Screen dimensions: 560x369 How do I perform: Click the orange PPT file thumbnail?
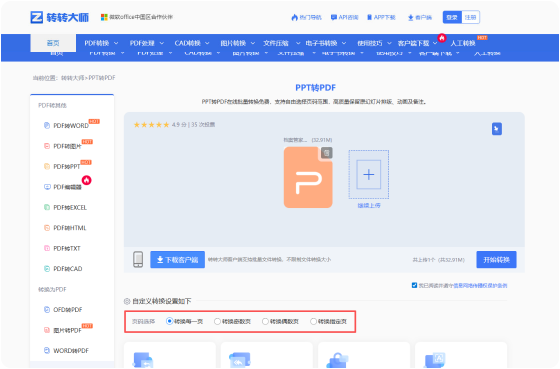[308, 177]
